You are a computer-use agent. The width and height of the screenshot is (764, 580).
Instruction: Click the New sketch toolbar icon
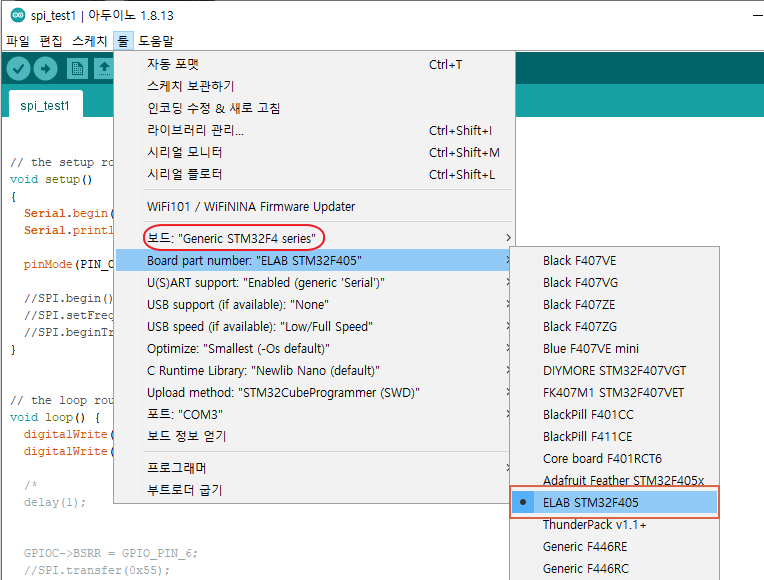click(x=77, y=69)
